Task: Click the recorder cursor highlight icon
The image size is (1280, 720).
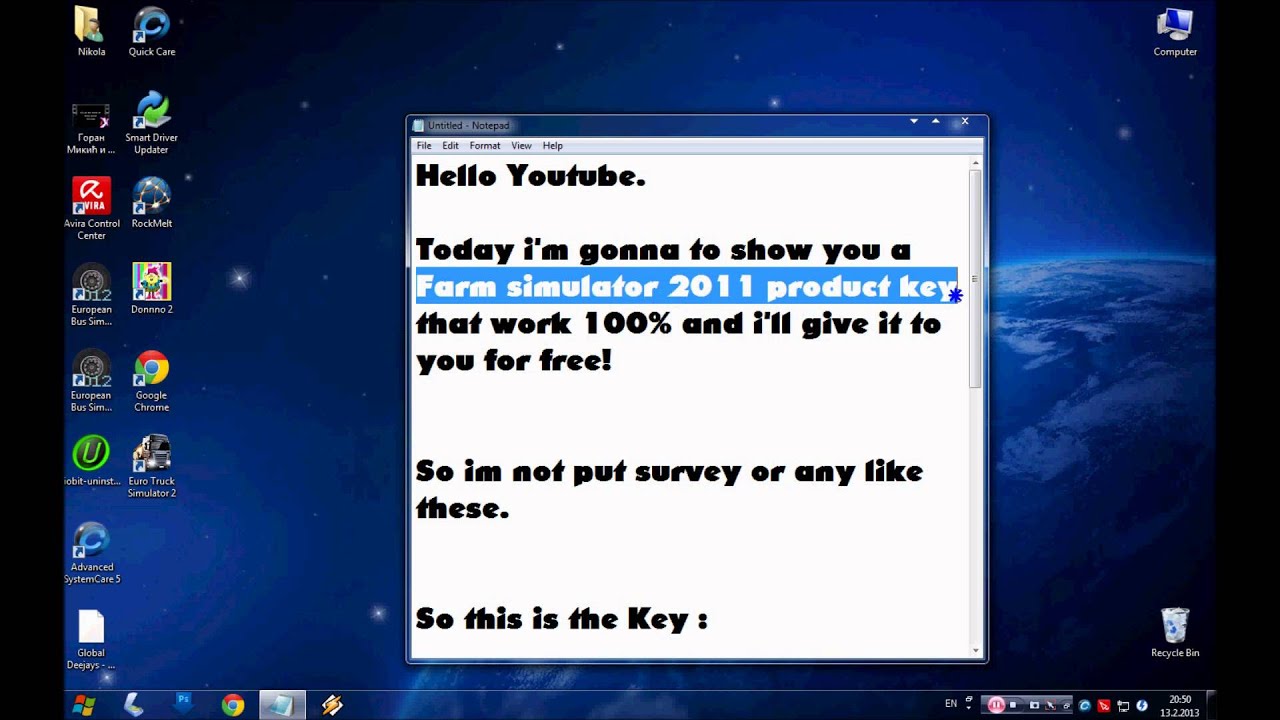Action: 1050,705
